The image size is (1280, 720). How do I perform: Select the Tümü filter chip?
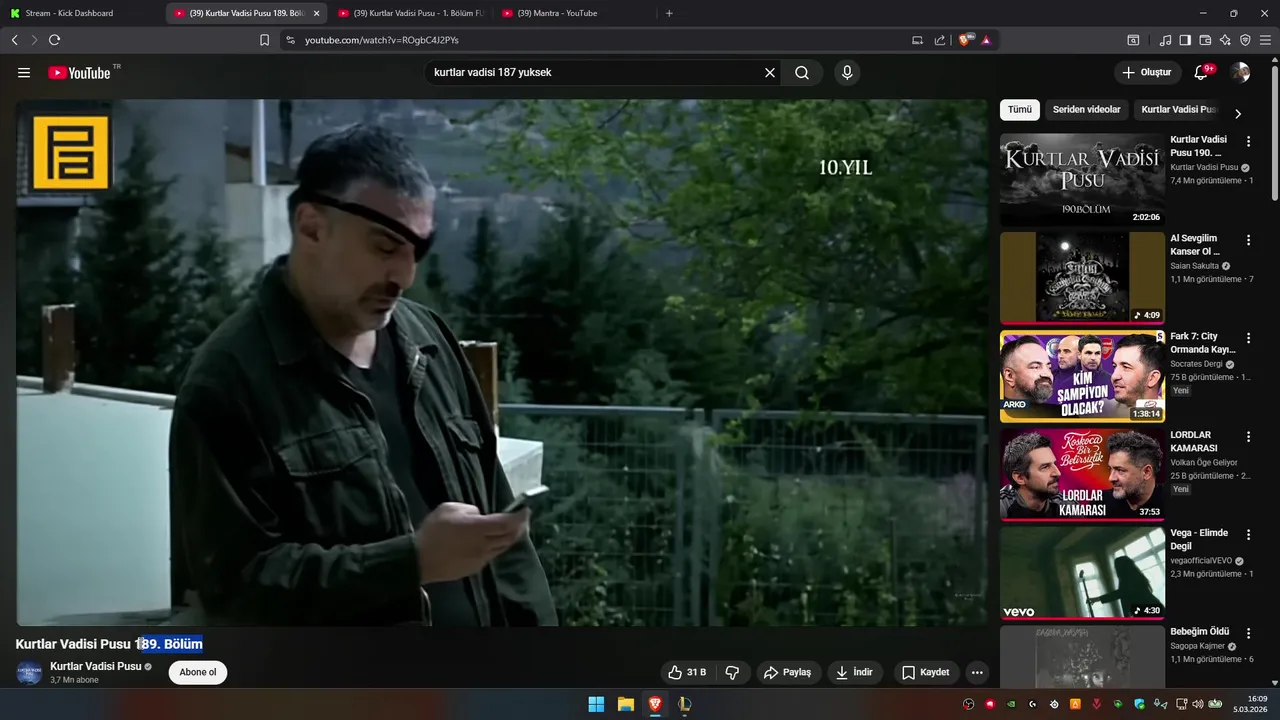click(1019, 110)
